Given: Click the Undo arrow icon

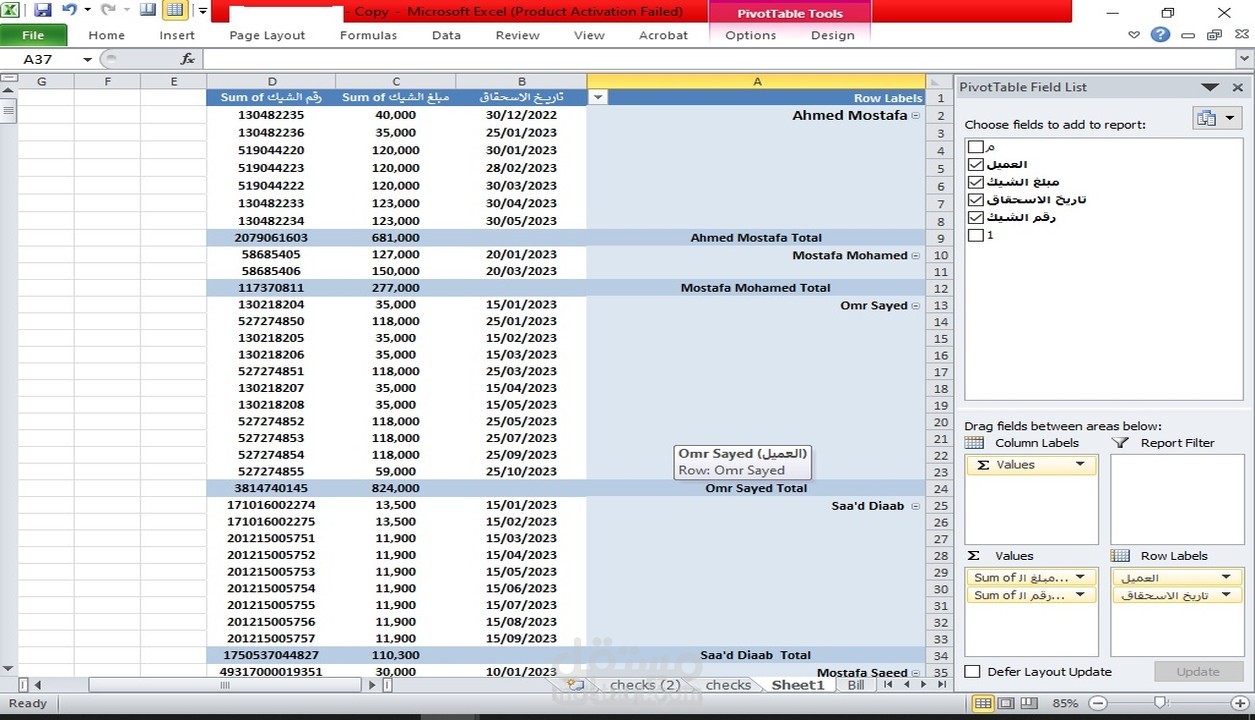Looking at the screenshot, I should [69, 11].
